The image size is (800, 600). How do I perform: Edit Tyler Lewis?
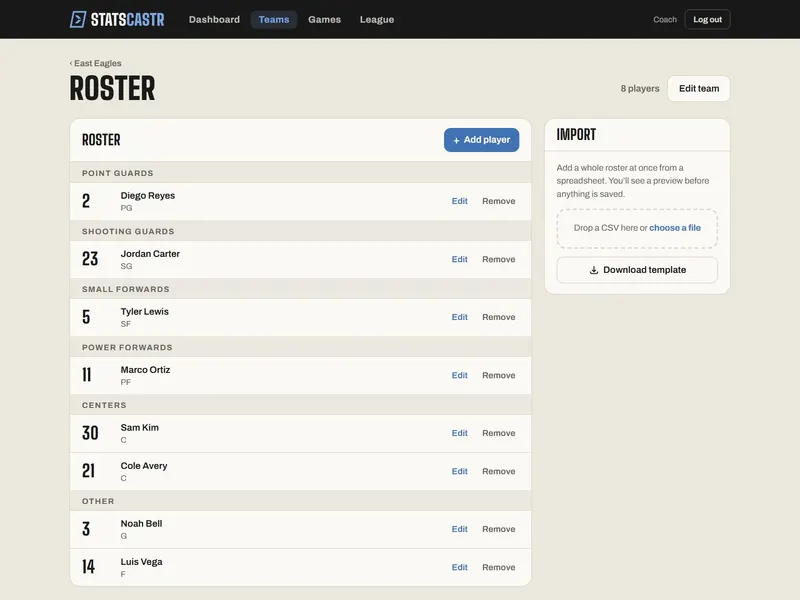[x=460, y=317]
